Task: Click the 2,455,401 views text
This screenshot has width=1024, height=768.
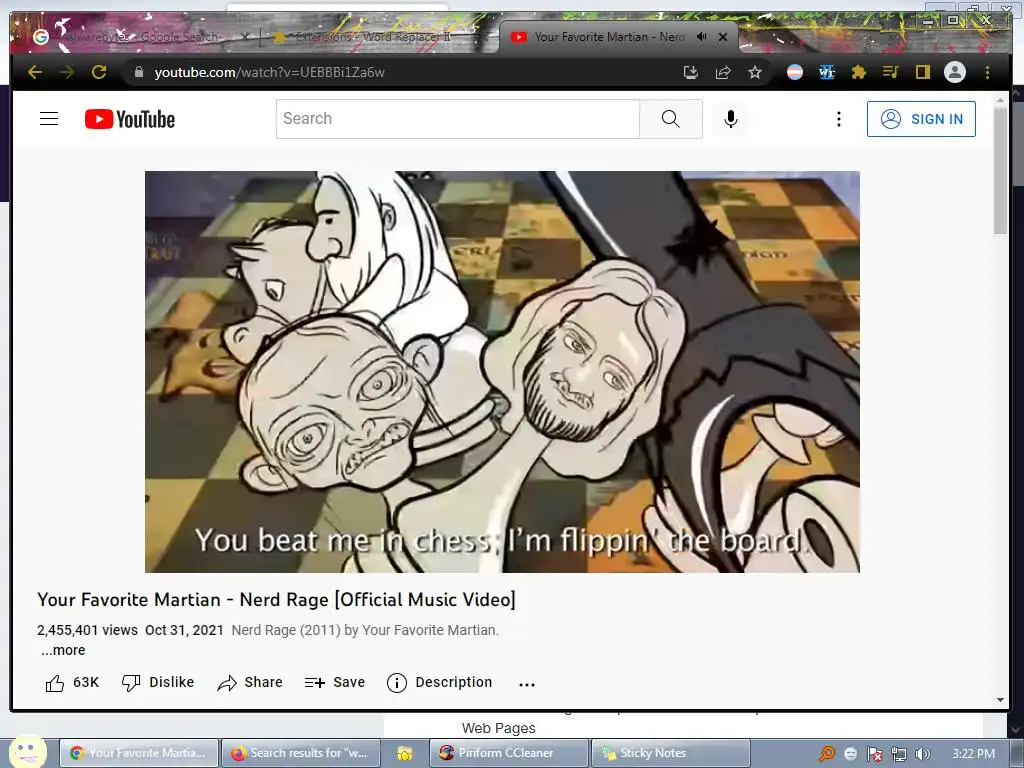Action: point(87,630)
